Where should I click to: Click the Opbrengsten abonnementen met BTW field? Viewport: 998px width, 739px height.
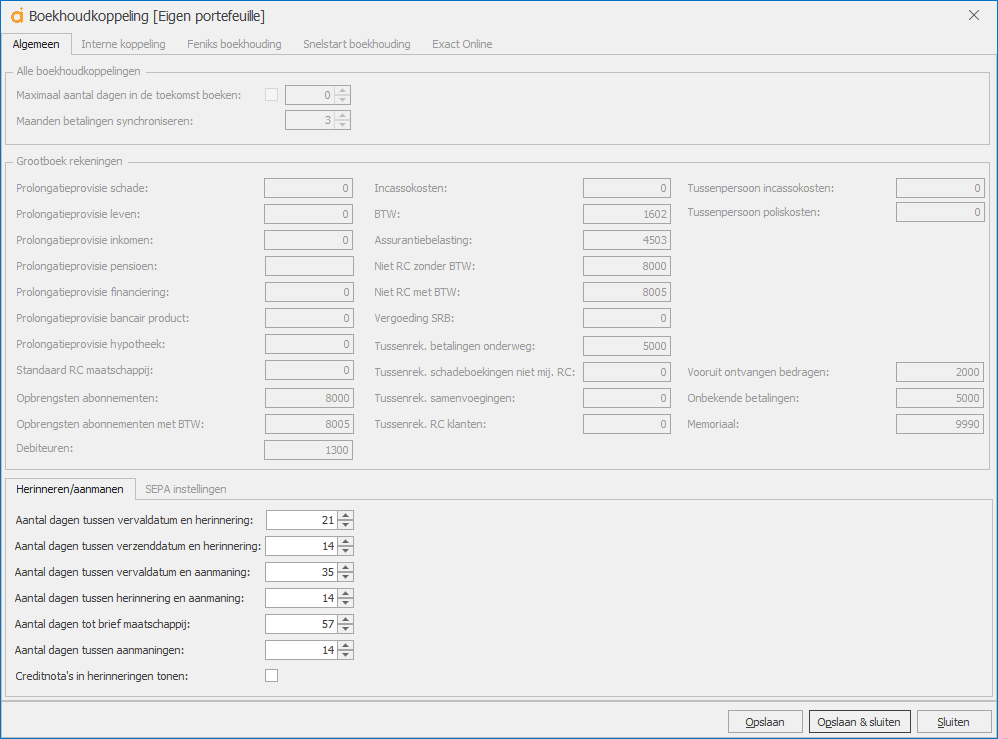coord(309,424)
